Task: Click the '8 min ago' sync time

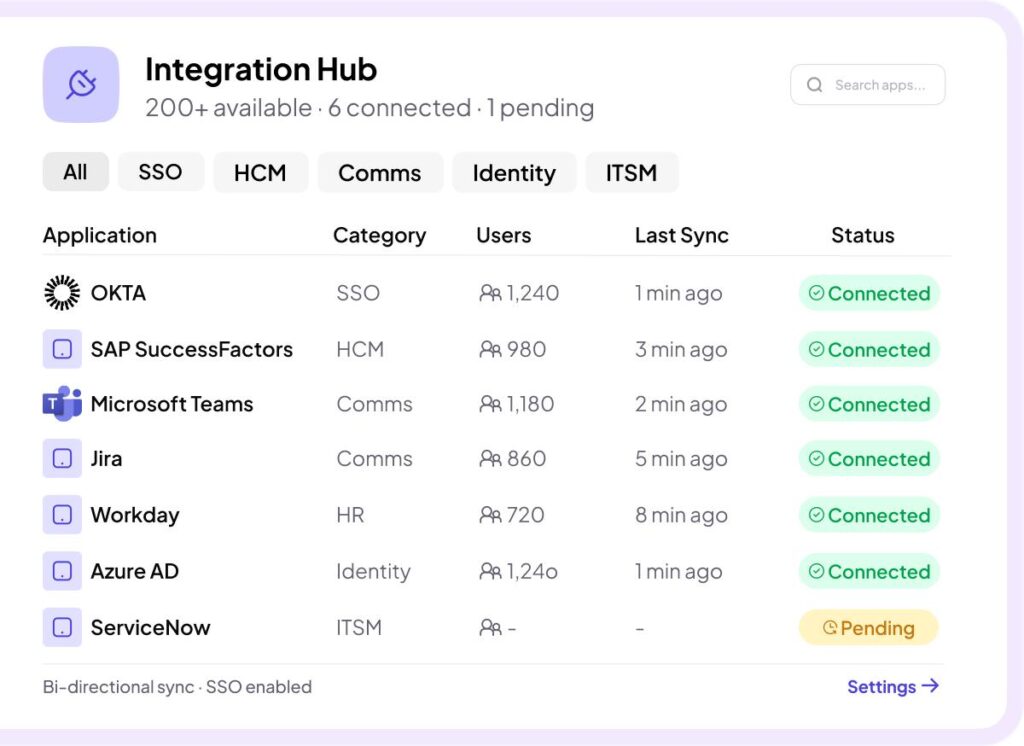Action: (681, 516)
